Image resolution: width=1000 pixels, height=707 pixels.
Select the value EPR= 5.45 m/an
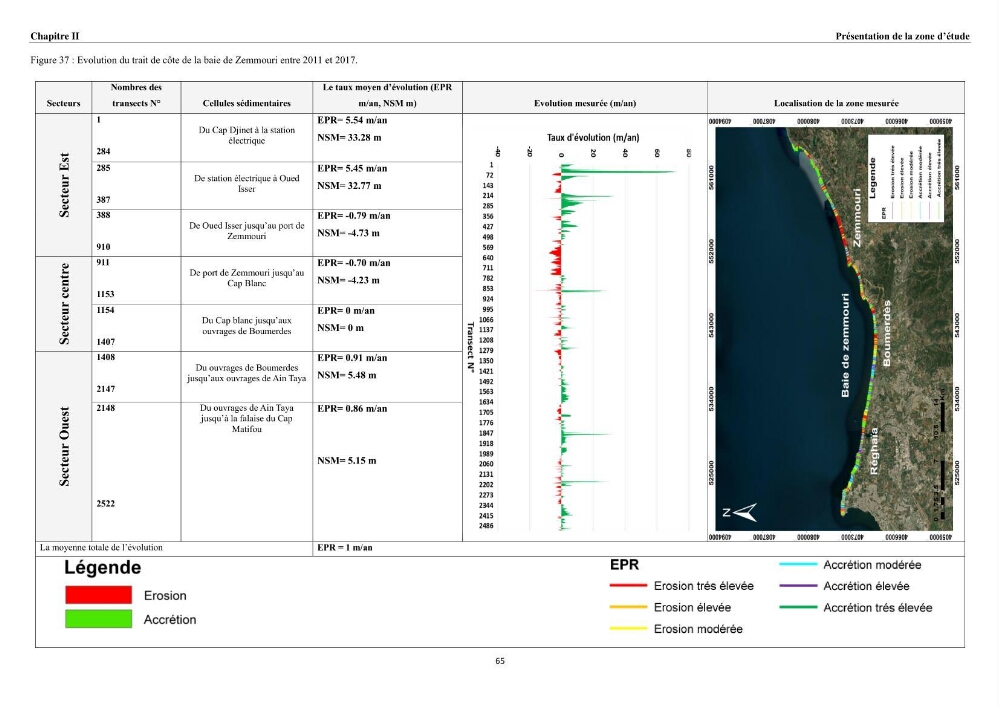point(352,168)
